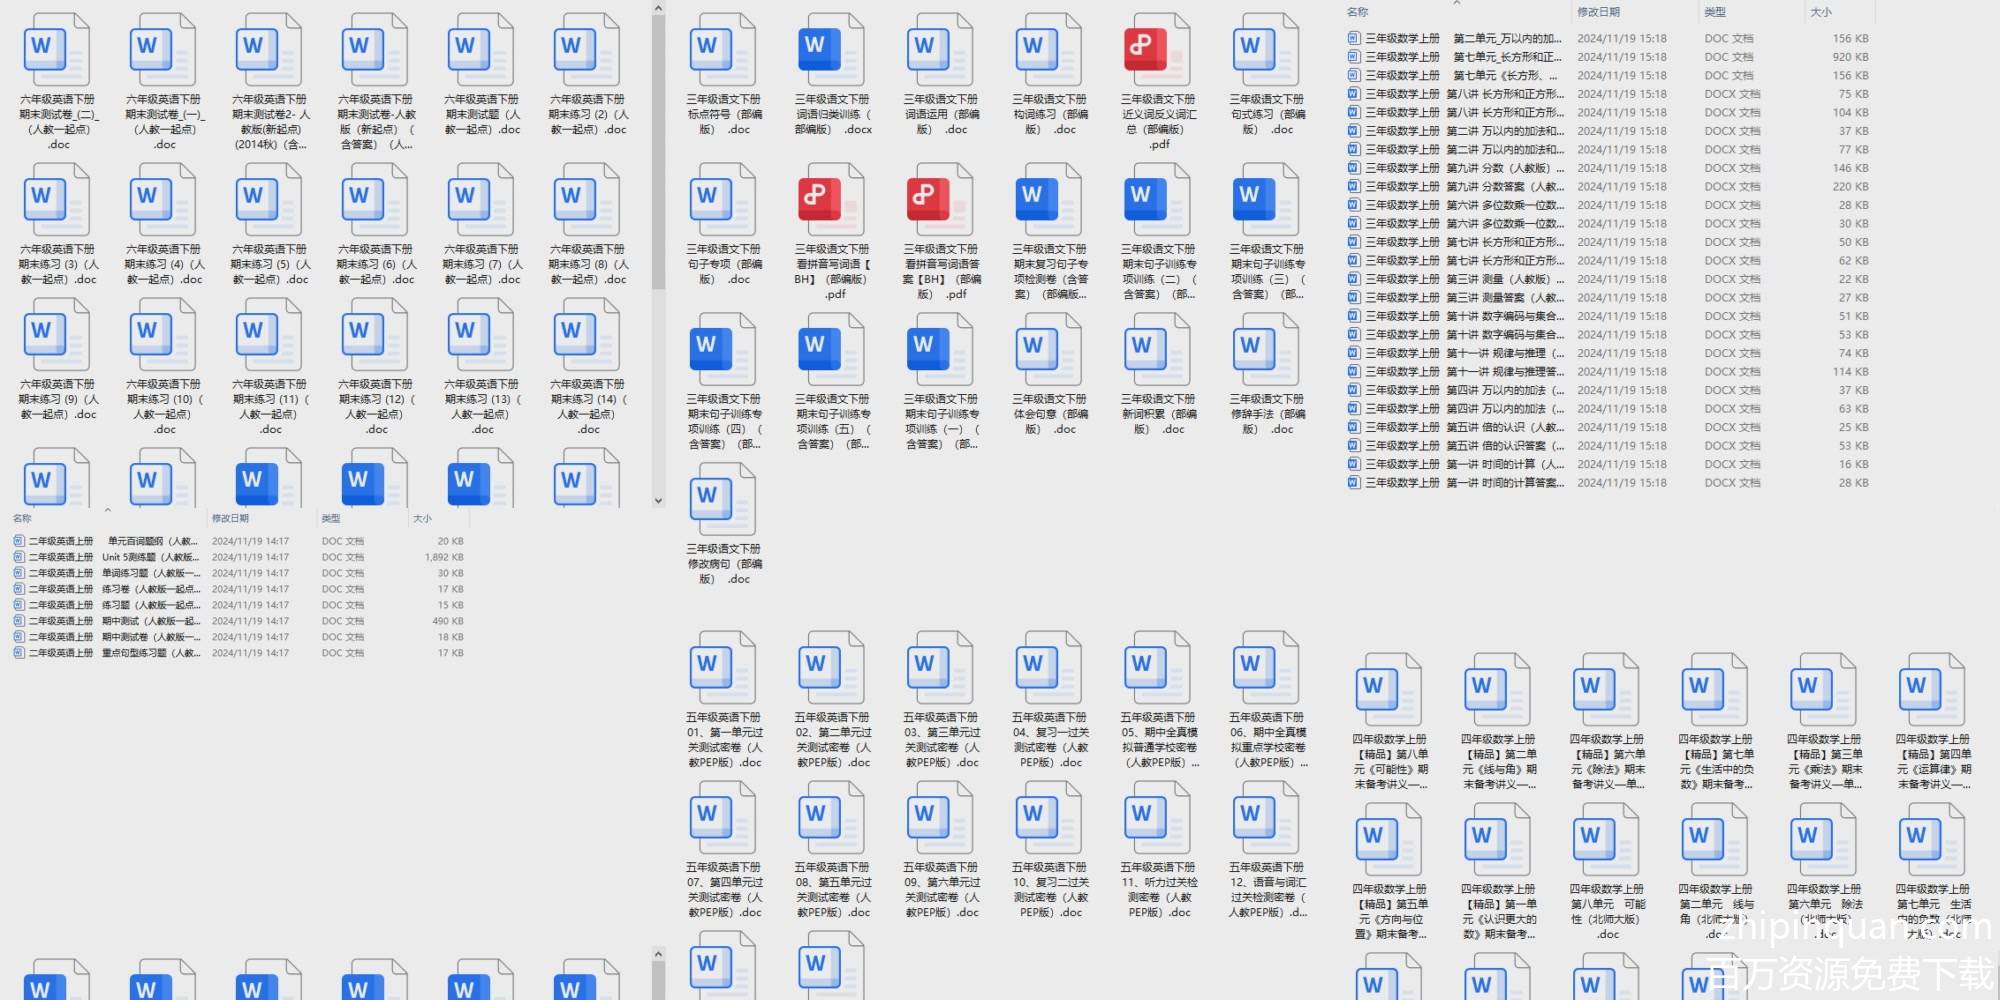The width and height of the screenshot is (2000, 1000).
Task: Open 四年级数学上册 第八单元 可能性 document
Action: click(x=1606, y=842)
